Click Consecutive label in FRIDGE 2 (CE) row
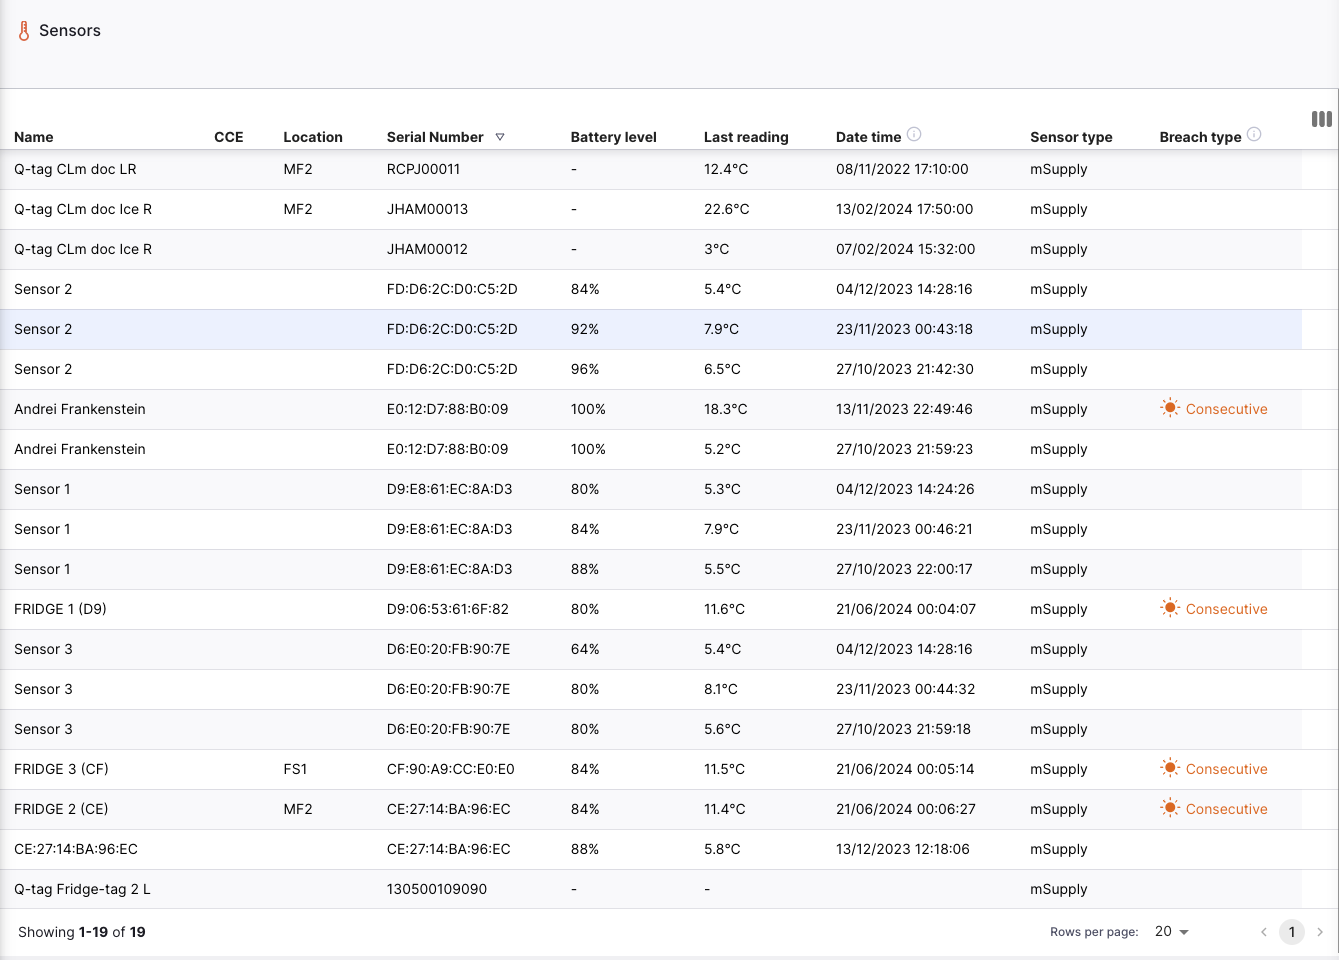1339x960 pixels. (1226, 809)
